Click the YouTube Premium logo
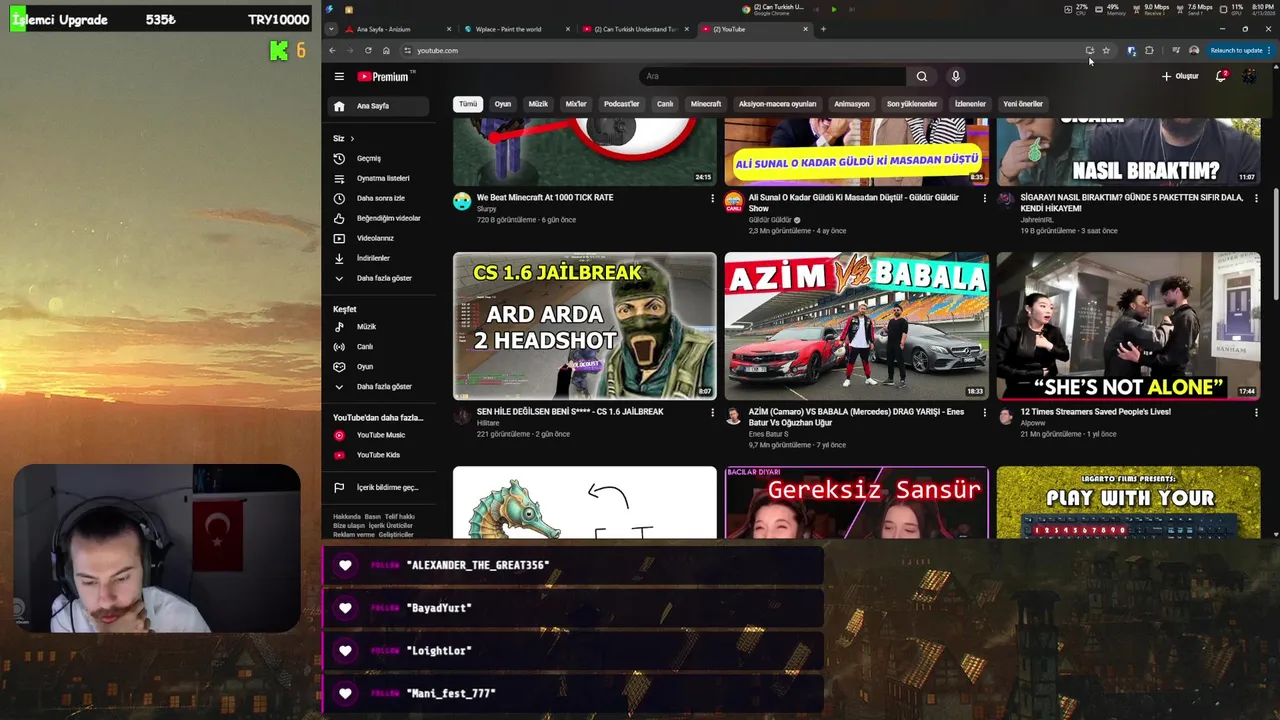This screenshot has width=1280, height=720. 386,76
